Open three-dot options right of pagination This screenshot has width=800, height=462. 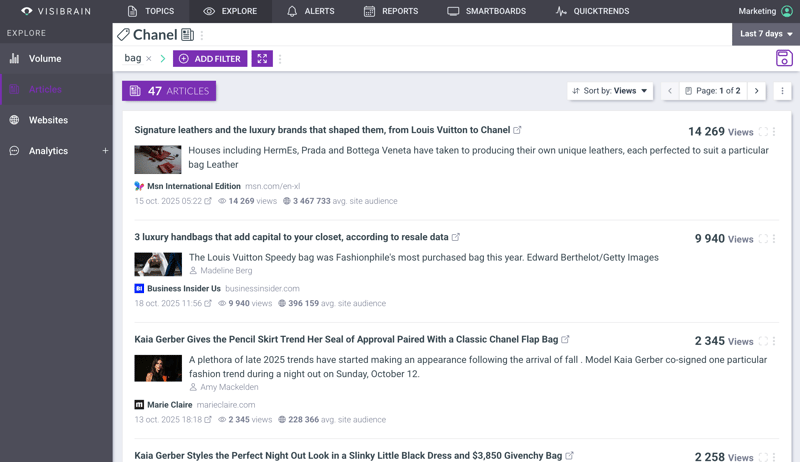tap(782, 91)
